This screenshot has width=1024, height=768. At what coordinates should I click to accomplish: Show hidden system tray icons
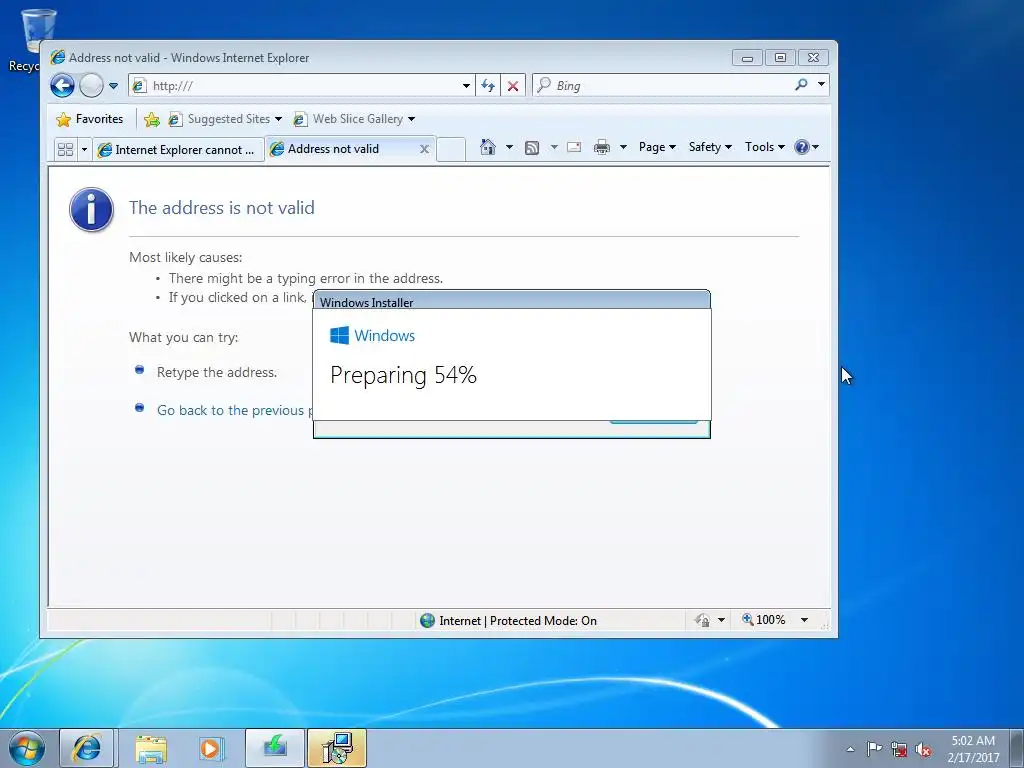point(850,749)
